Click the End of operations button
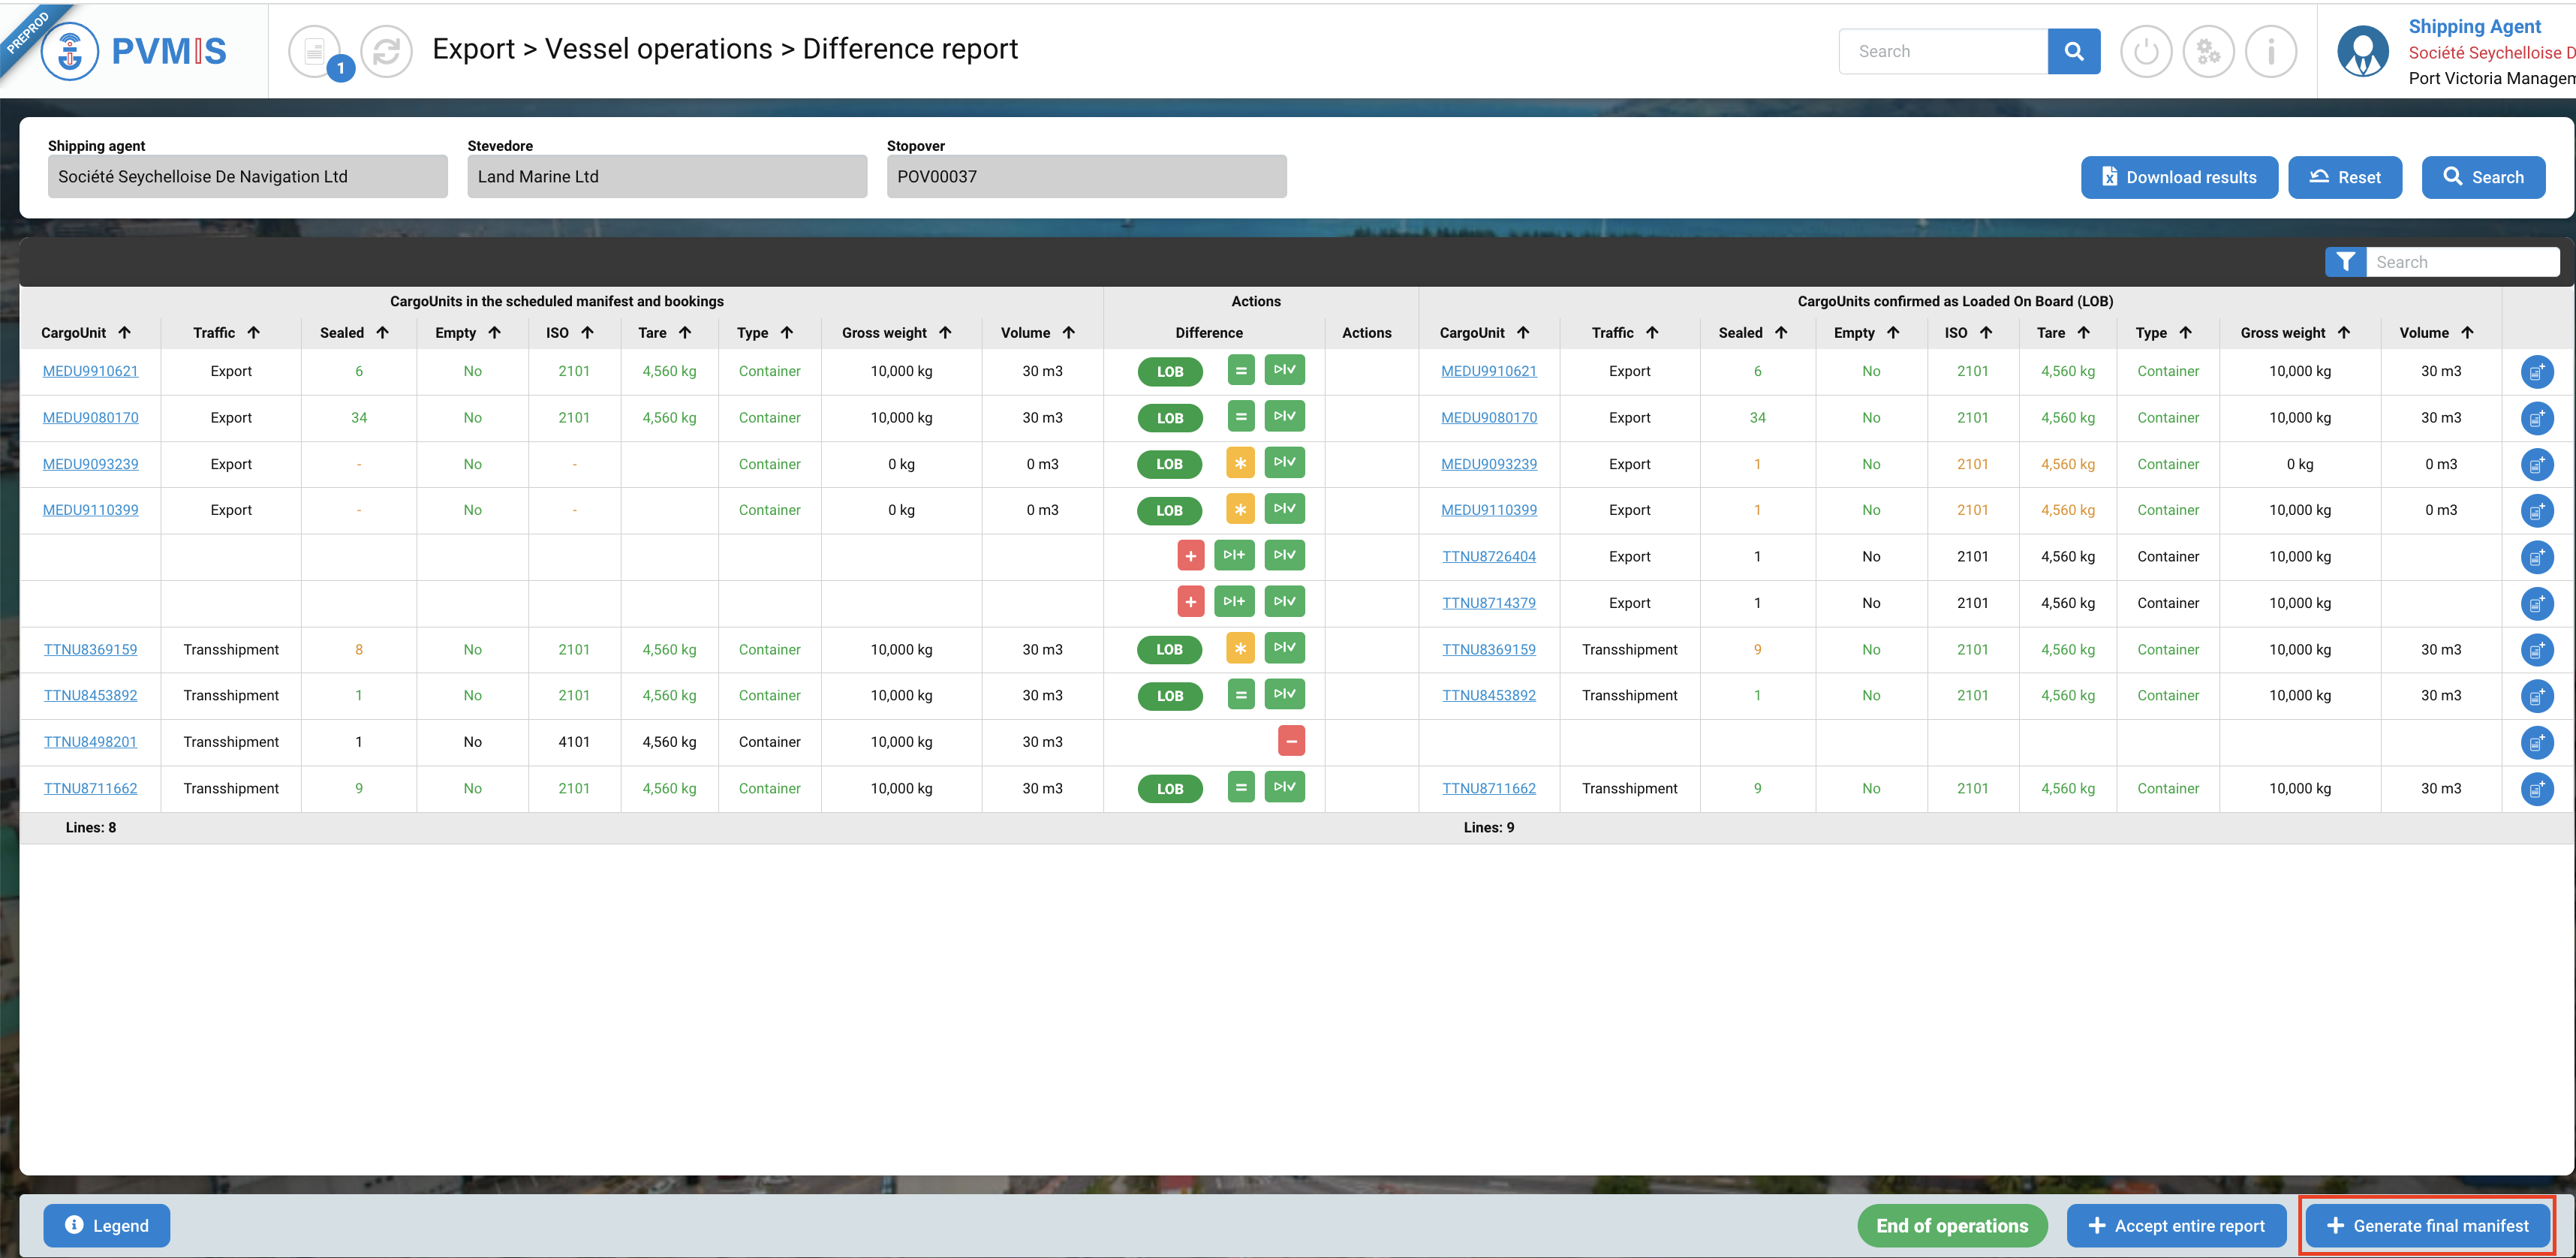Viewport: 2576px width, 1258px height. (1951, 1225)
